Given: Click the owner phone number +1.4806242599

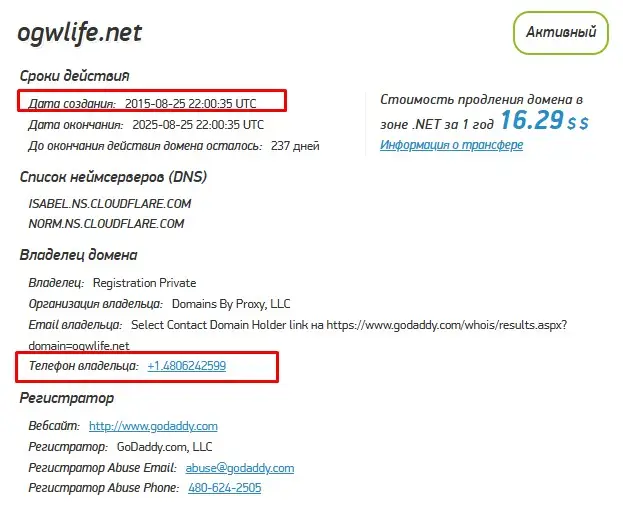Looking at the screenshot, I should [x=186, y=366].
